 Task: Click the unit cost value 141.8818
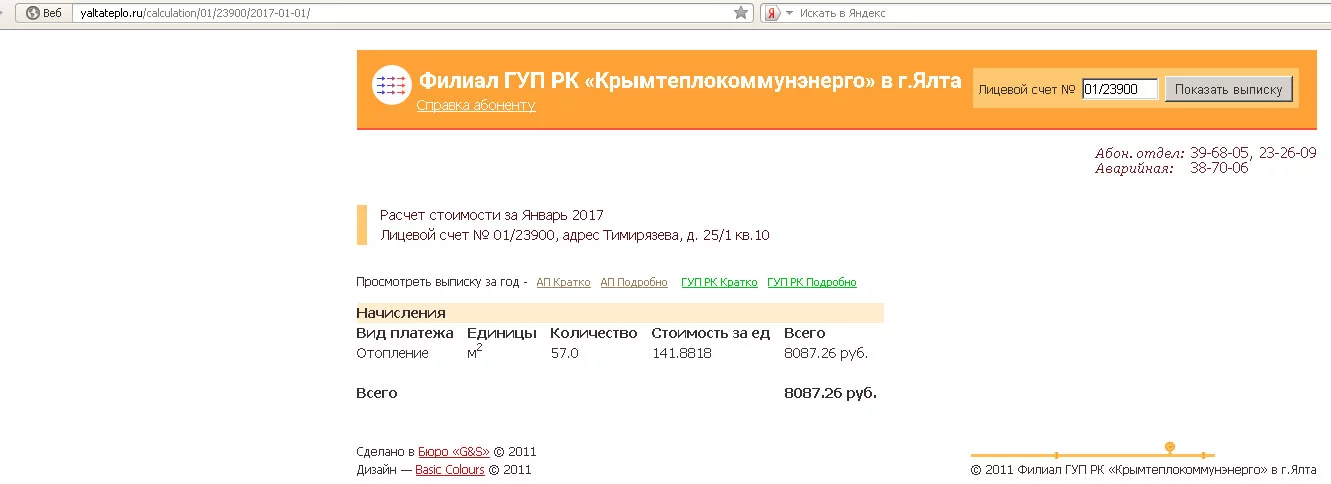[x=682, y=353]
